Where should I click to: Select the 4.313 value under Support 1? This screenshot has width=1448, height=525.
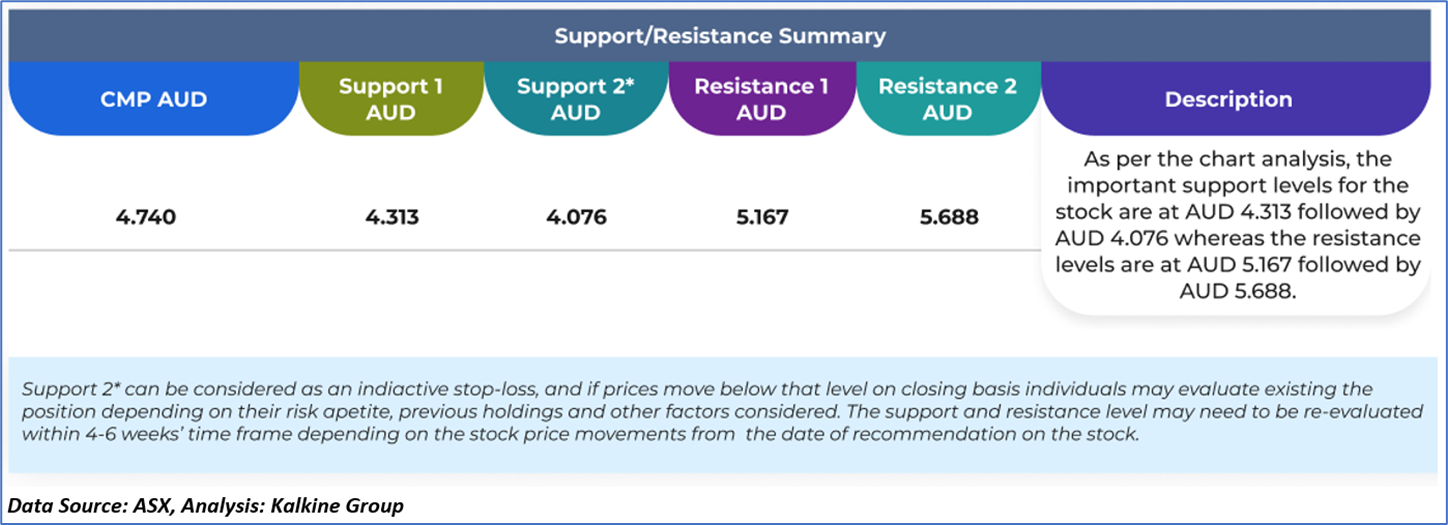[x=390, y=217]
